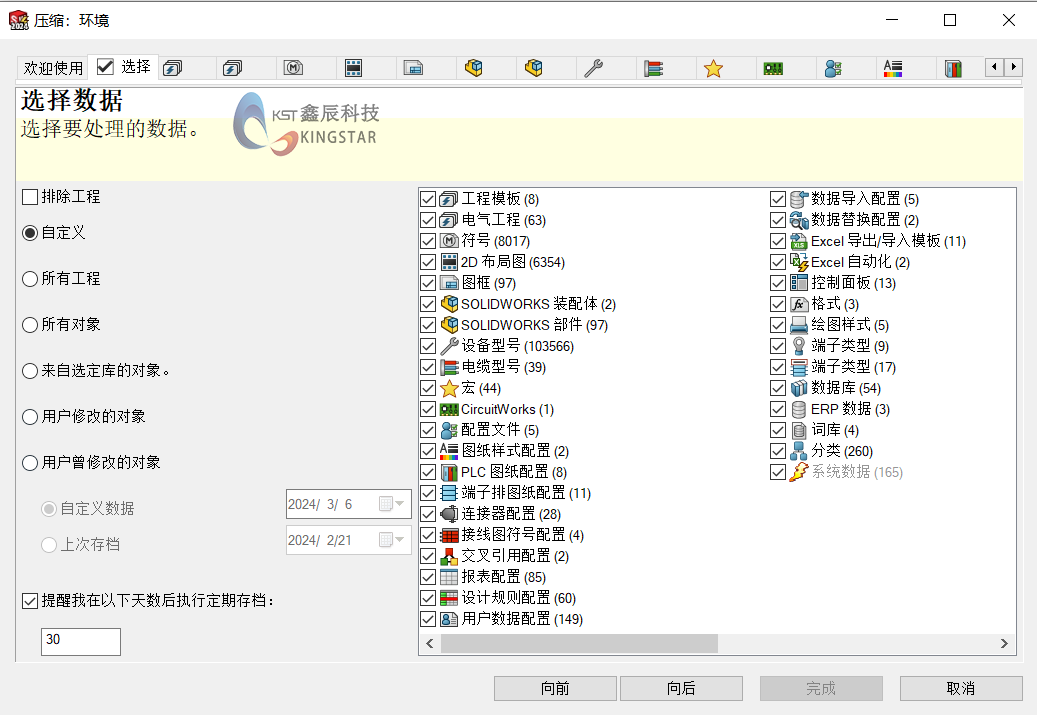Select the 所有工程 radio button
Image resolution: width=1037 pixels, height=715 pixels.
[x=30, y=279]
